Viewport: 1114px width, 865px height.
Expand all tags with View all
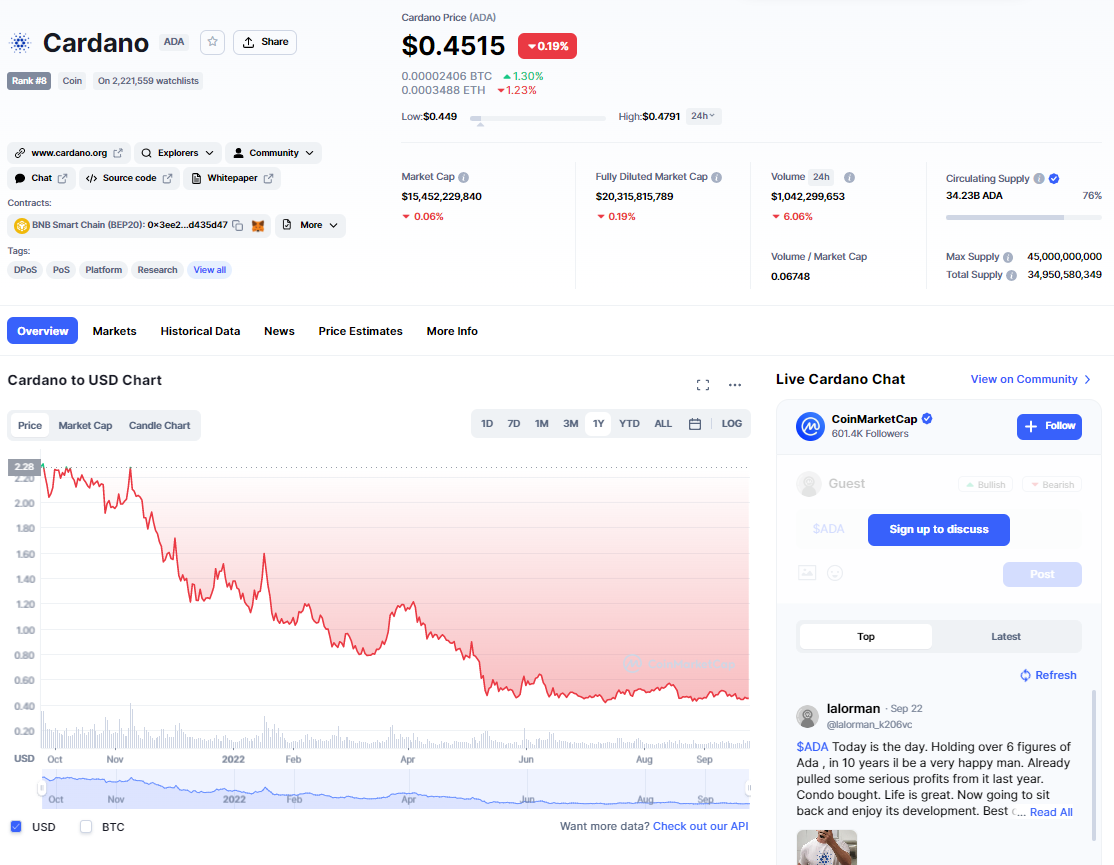point(210,270)
